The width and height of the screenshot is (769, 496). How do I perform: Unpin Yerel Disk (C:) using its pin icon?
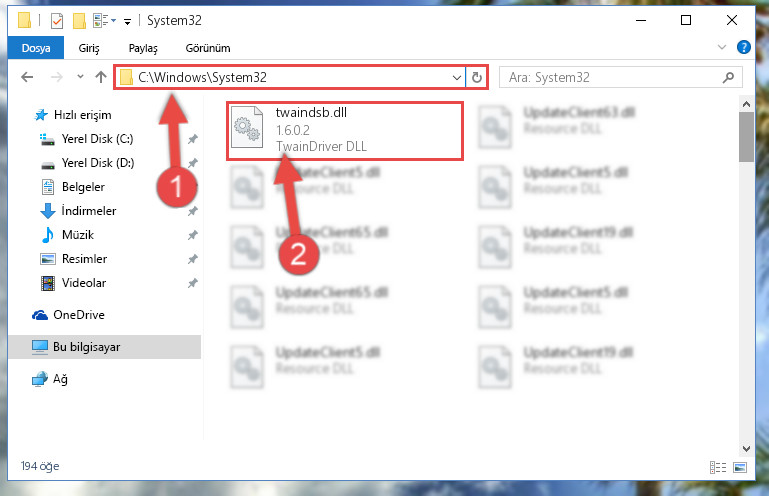(x=193, y=139)
